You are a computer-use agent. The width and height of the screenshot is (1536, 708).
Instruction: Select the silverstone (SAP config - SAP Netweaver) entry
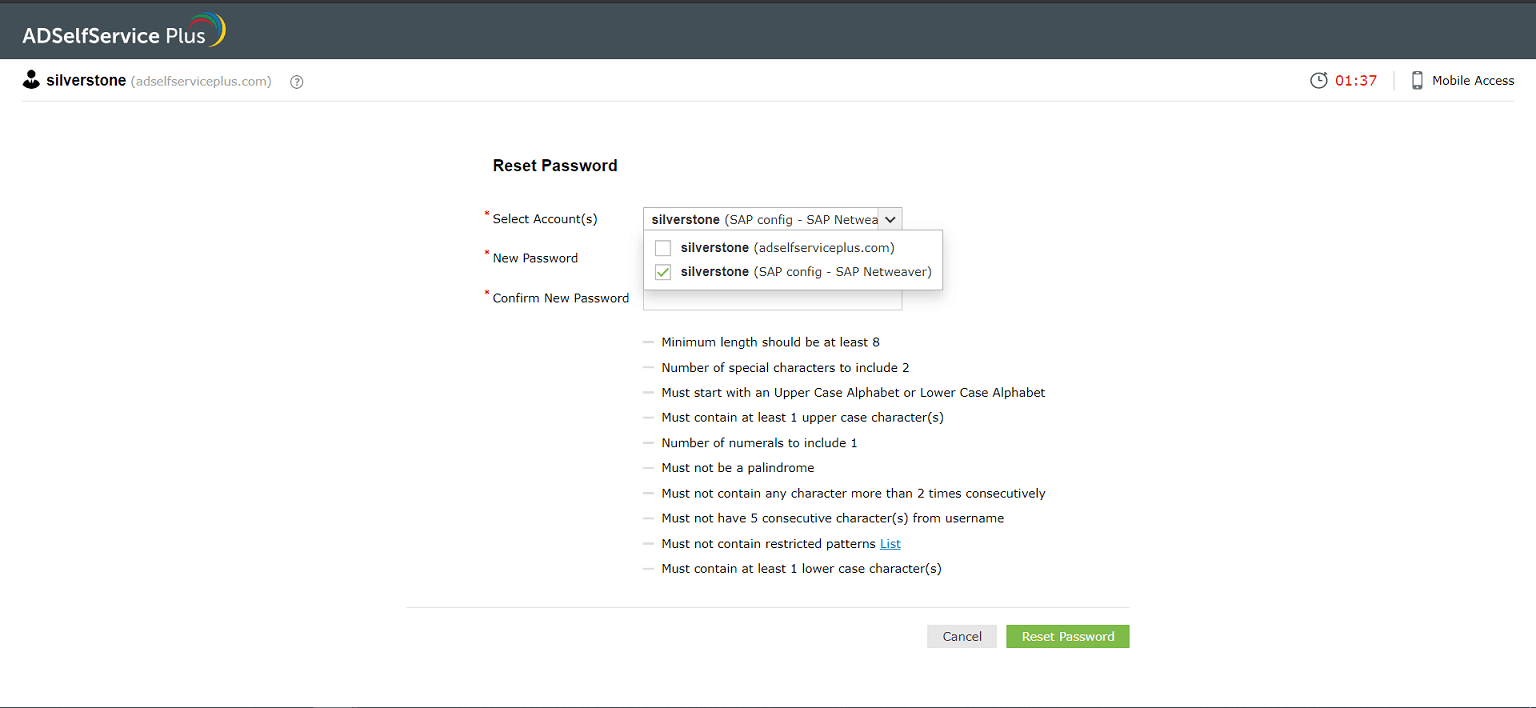[x=805, y=272]
